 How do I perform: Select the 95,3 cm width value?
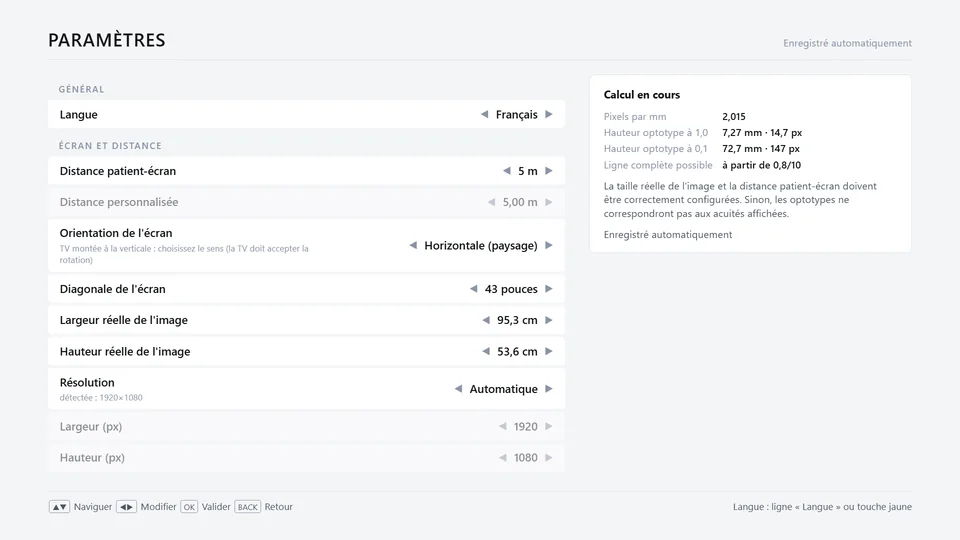click(517, 320)
